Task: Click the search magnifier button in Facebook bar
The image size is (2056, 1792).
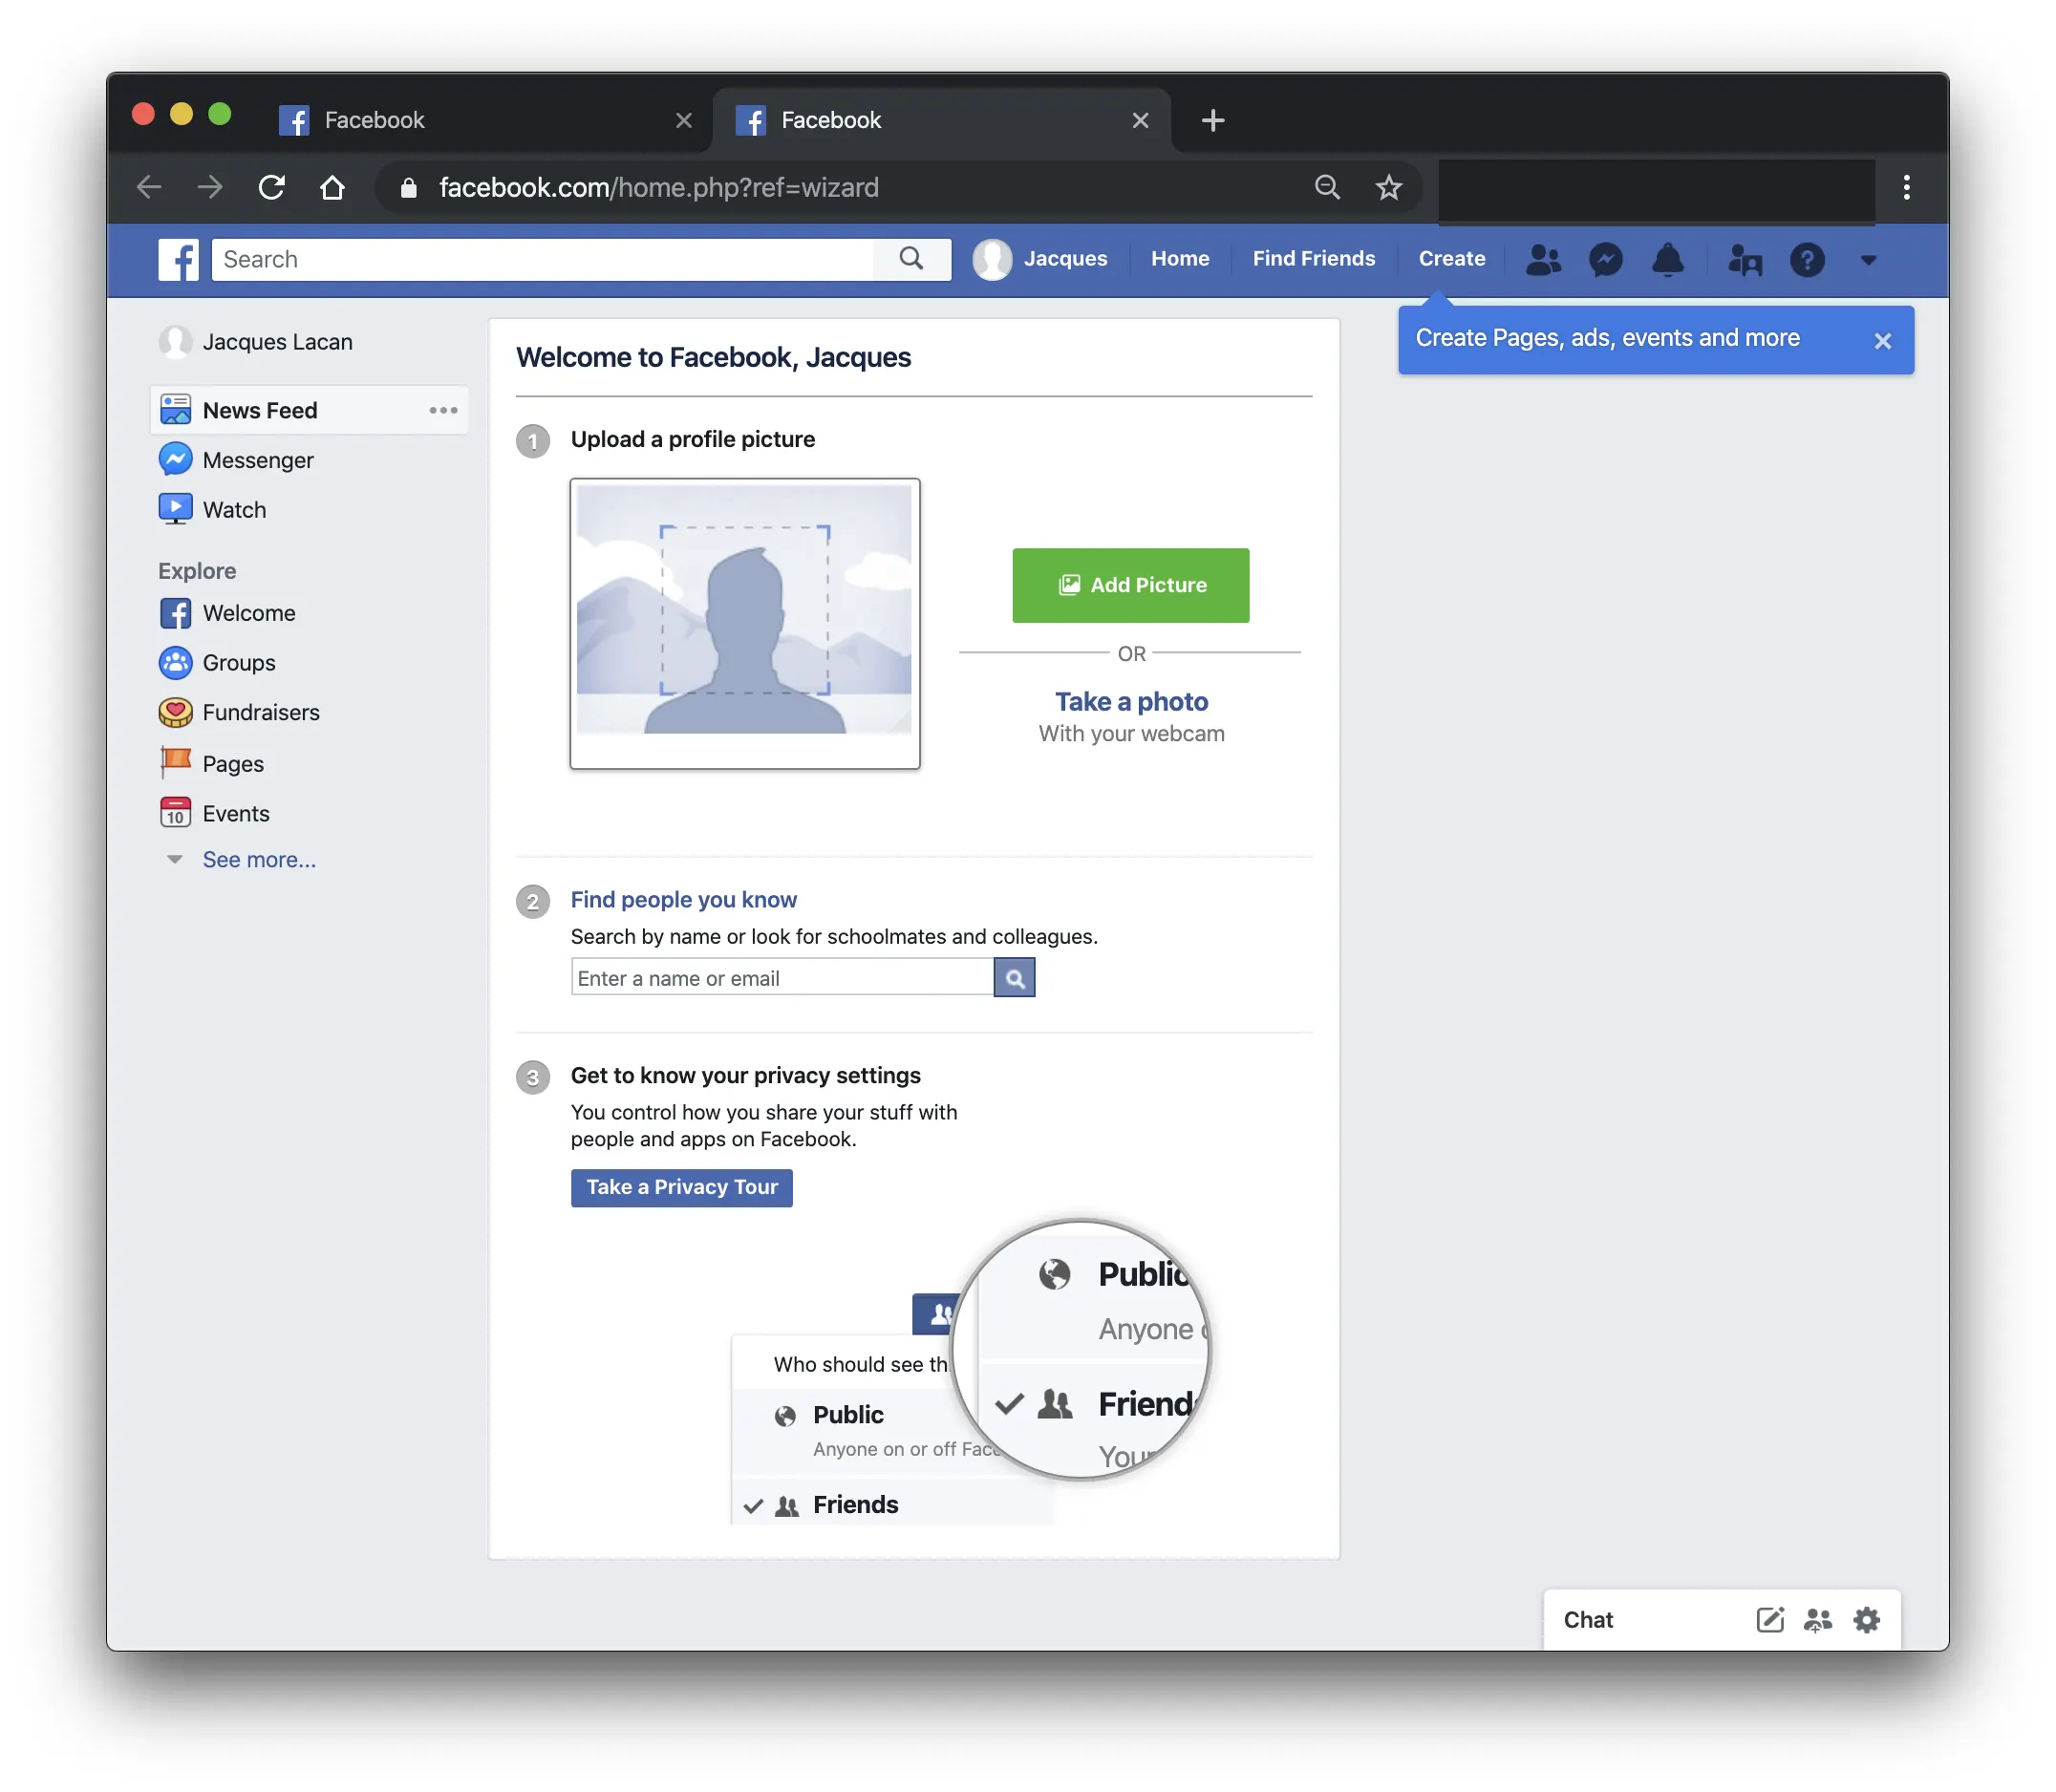Action: [x=911, y=259]
